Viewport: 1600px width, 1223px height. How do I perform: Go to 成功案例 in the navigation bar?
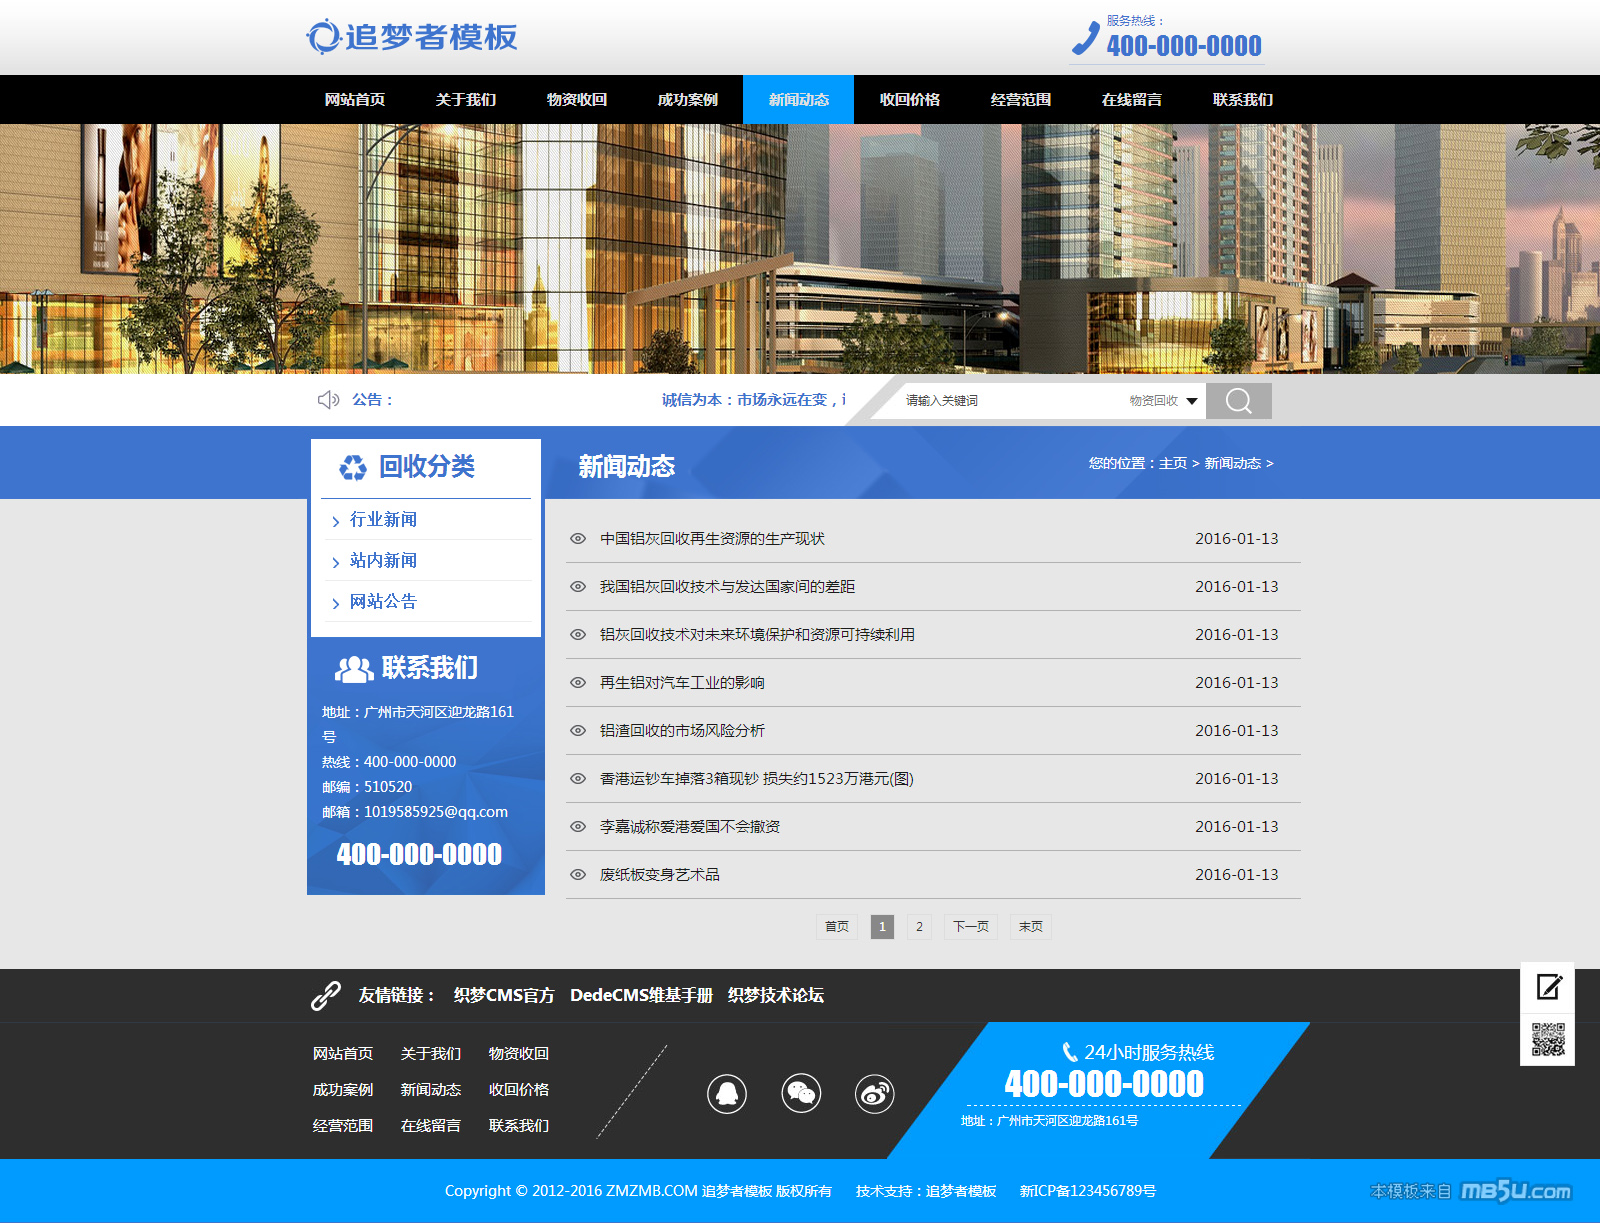click(x=687, y=100)
